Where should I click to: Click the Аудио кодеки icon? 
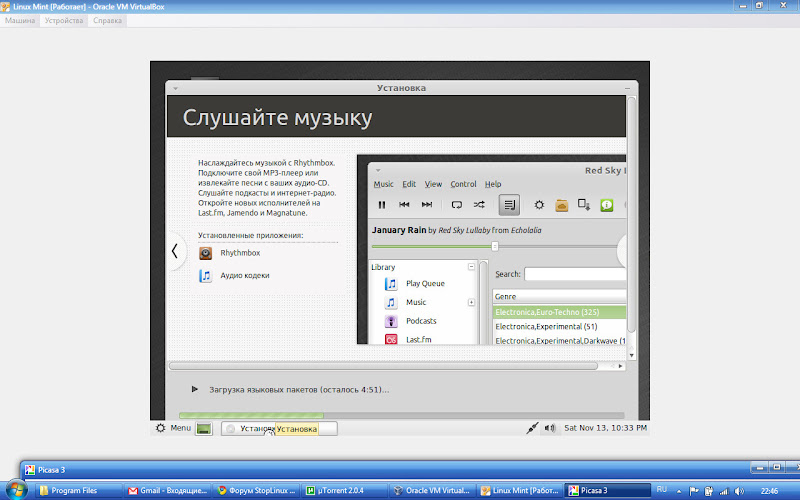[205, 276]
